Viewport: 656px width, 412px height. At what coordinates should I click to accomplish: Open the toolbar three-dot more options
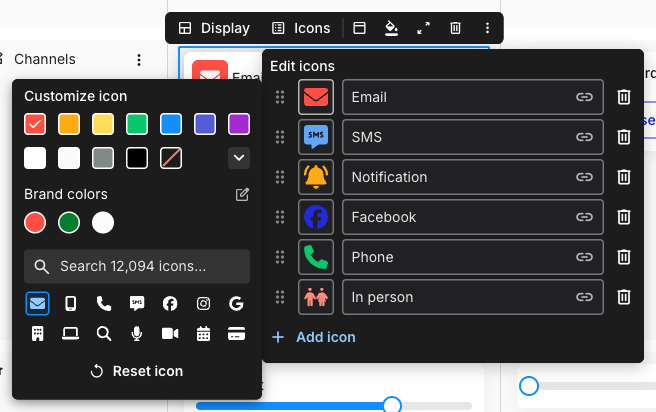tap(487, 28)
